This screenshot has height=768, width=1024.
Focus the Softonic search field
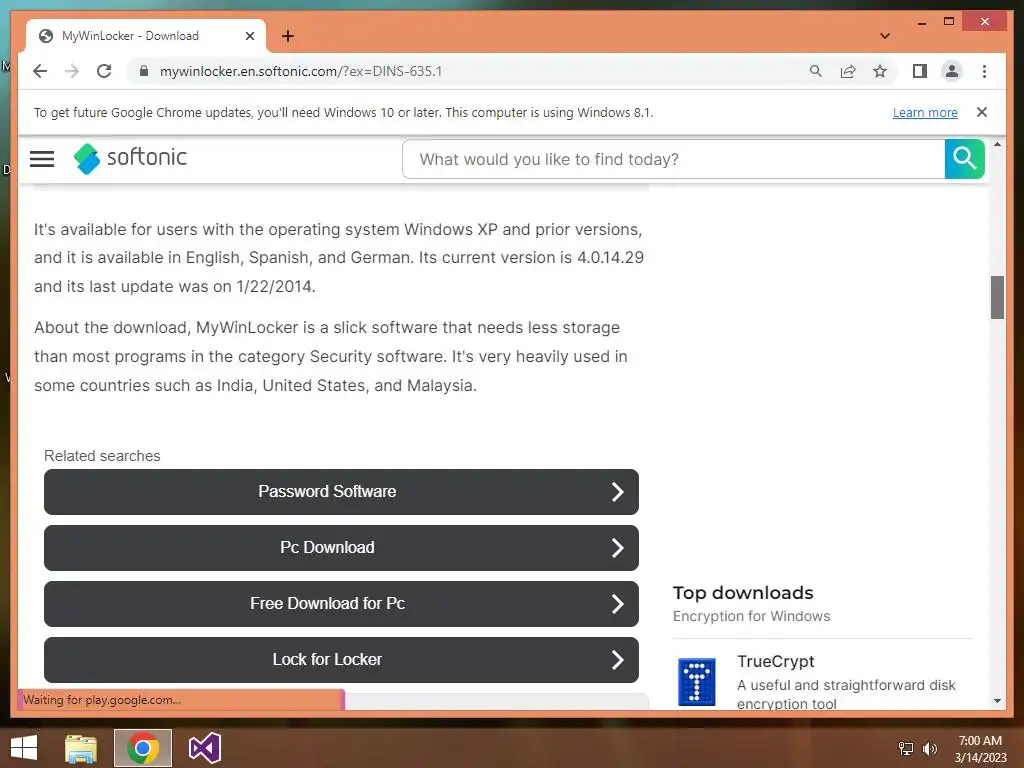click(x=673, y=159)
